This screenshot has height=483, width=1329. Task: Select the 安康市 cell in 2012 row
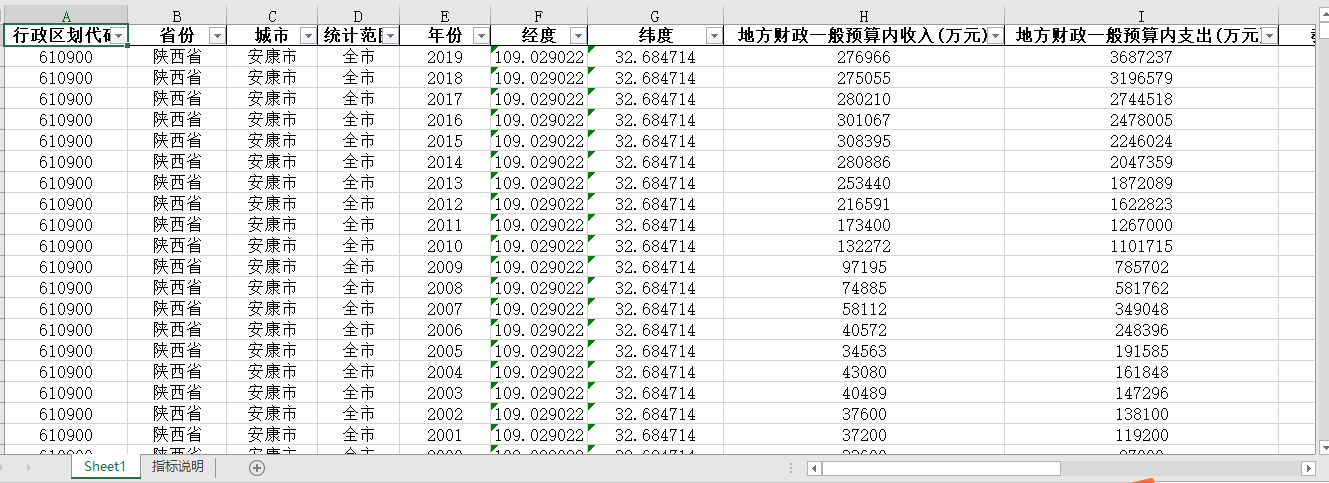pos(272,204)
